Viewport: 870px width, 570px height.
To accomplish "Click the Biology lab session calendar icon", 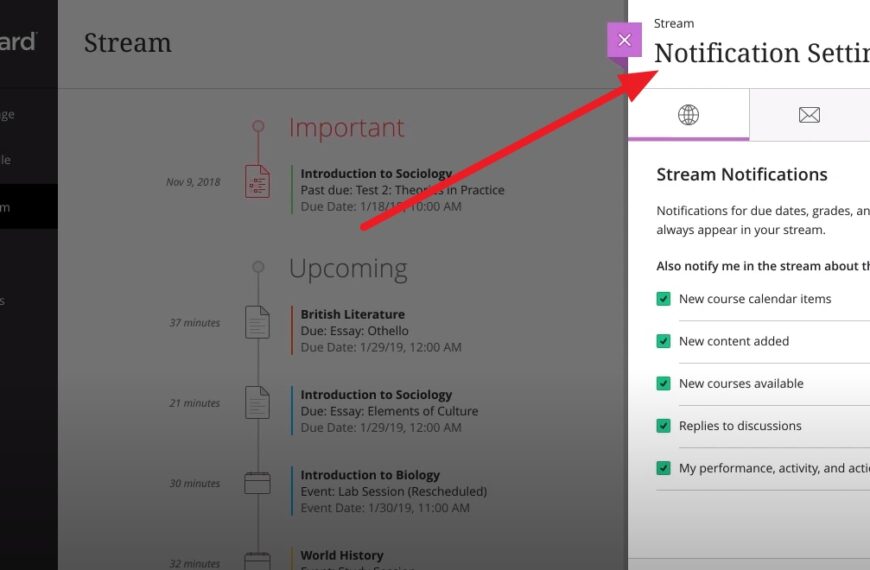I will coord(258,483).
